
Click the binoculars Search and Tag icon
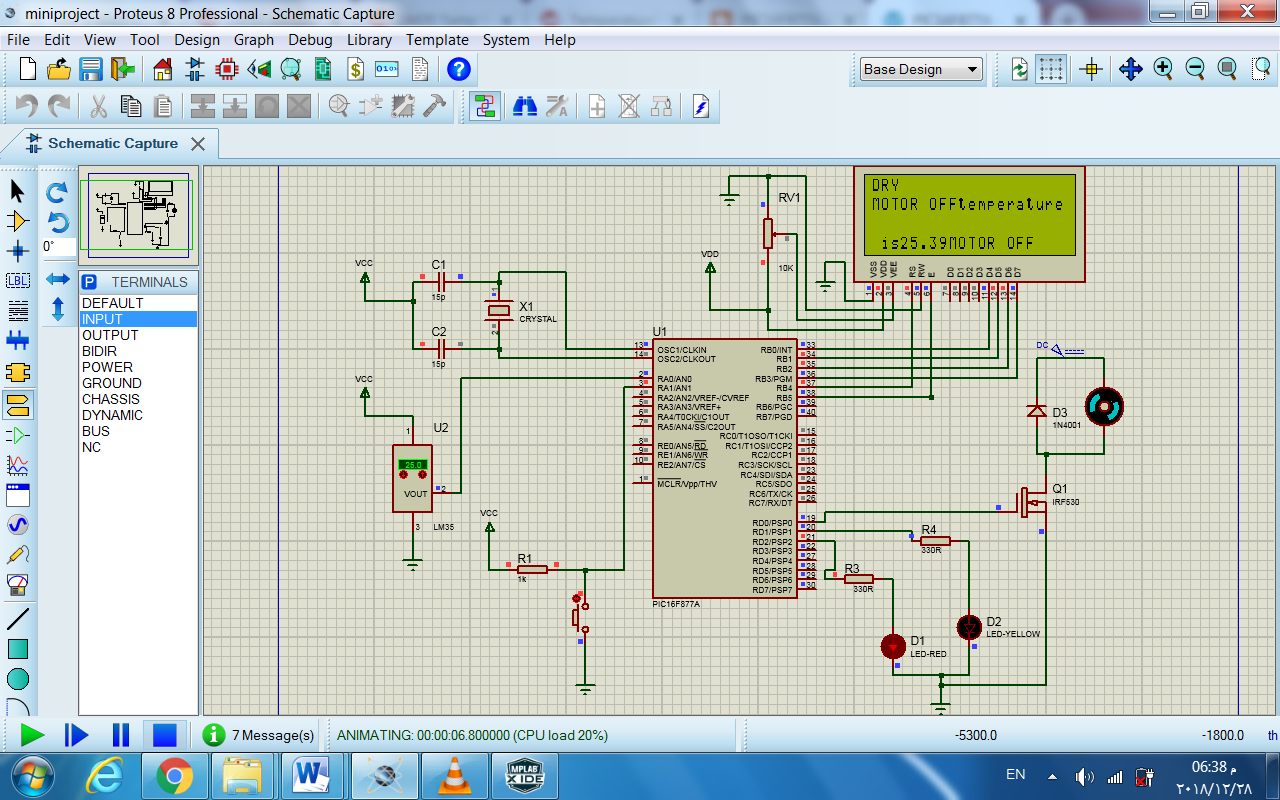point(526,106)
